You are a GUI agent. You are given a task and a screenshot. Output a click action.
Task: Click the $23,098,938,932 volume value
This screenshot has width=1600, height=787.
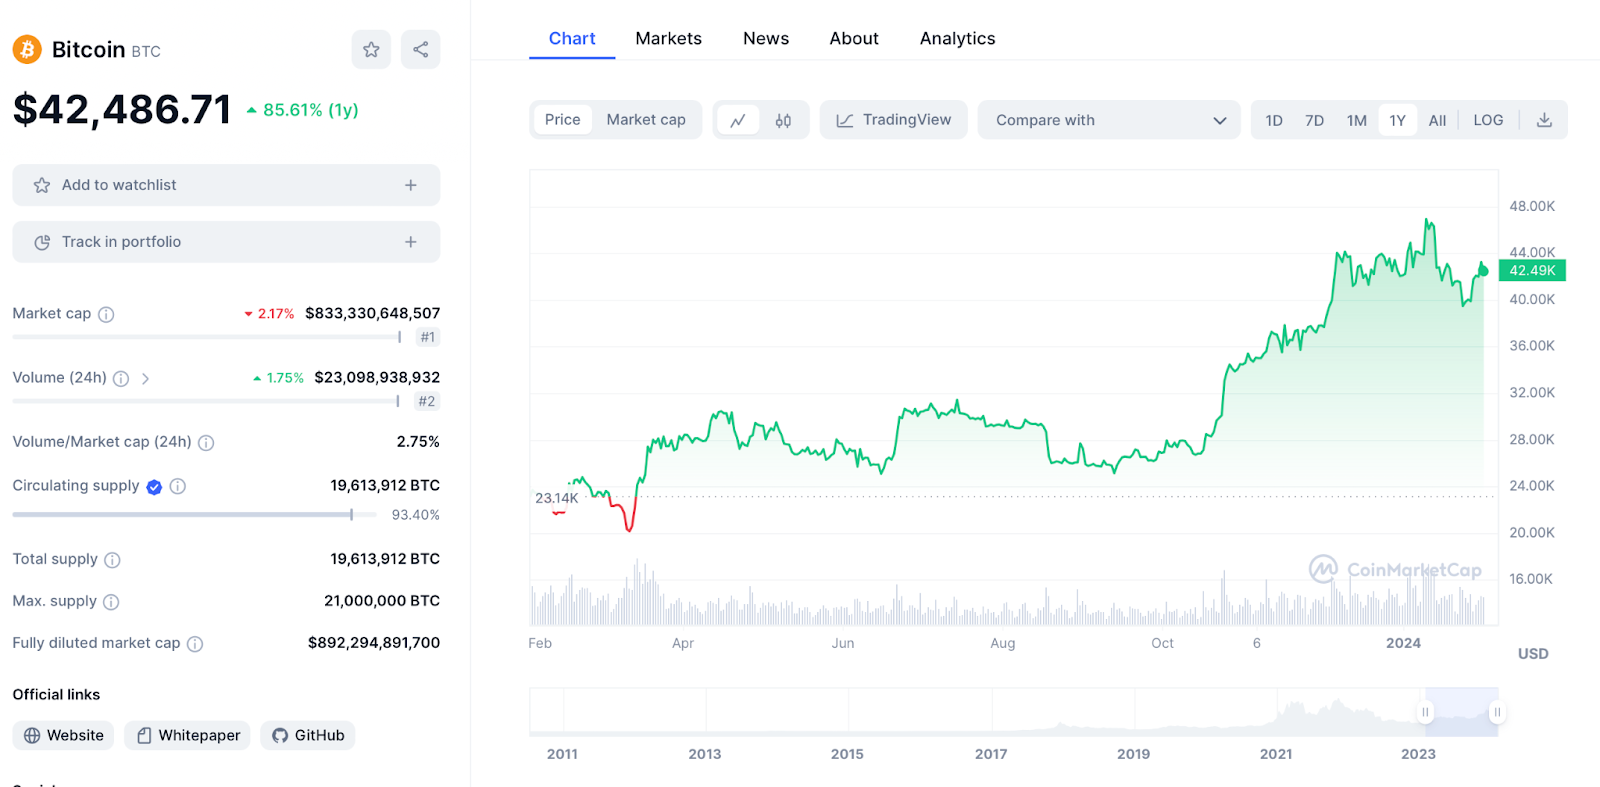(377, 377)
